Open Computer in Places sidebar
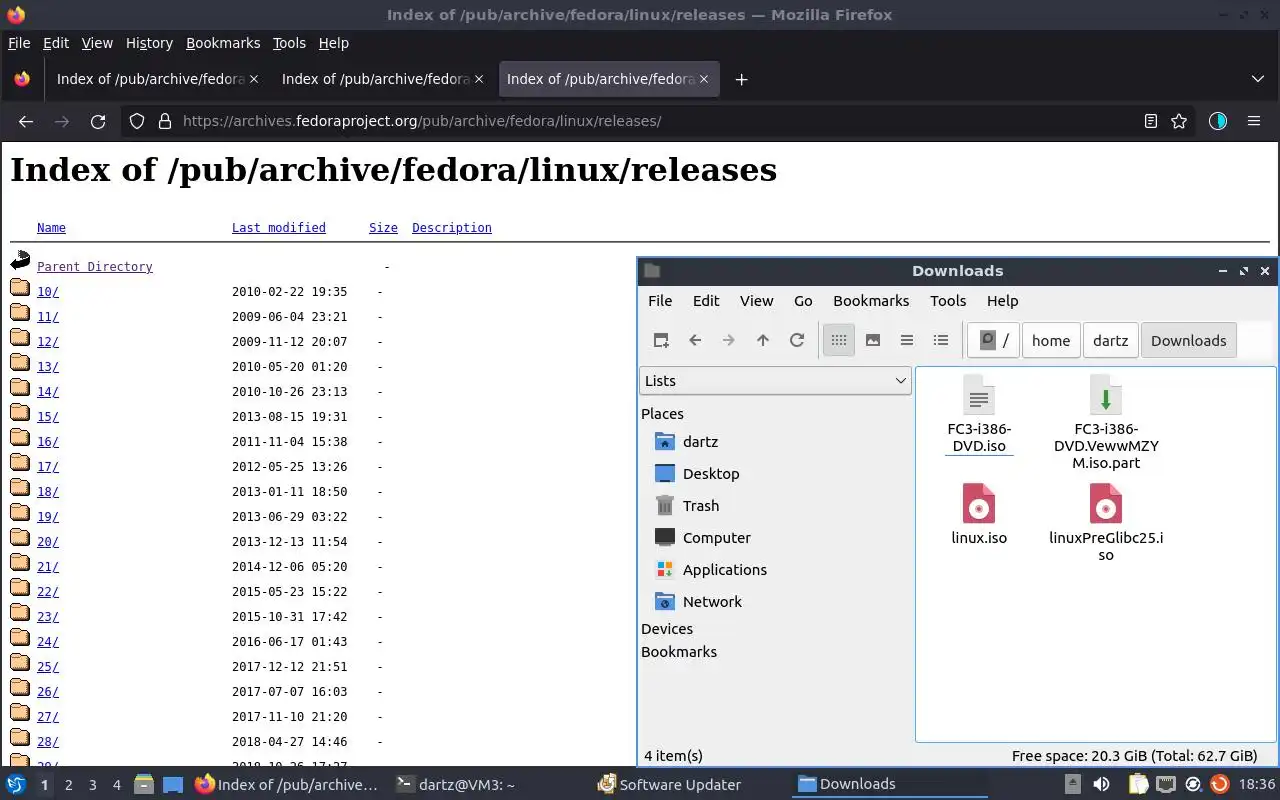Viewport: 1280px width, 800px height. 716,538
